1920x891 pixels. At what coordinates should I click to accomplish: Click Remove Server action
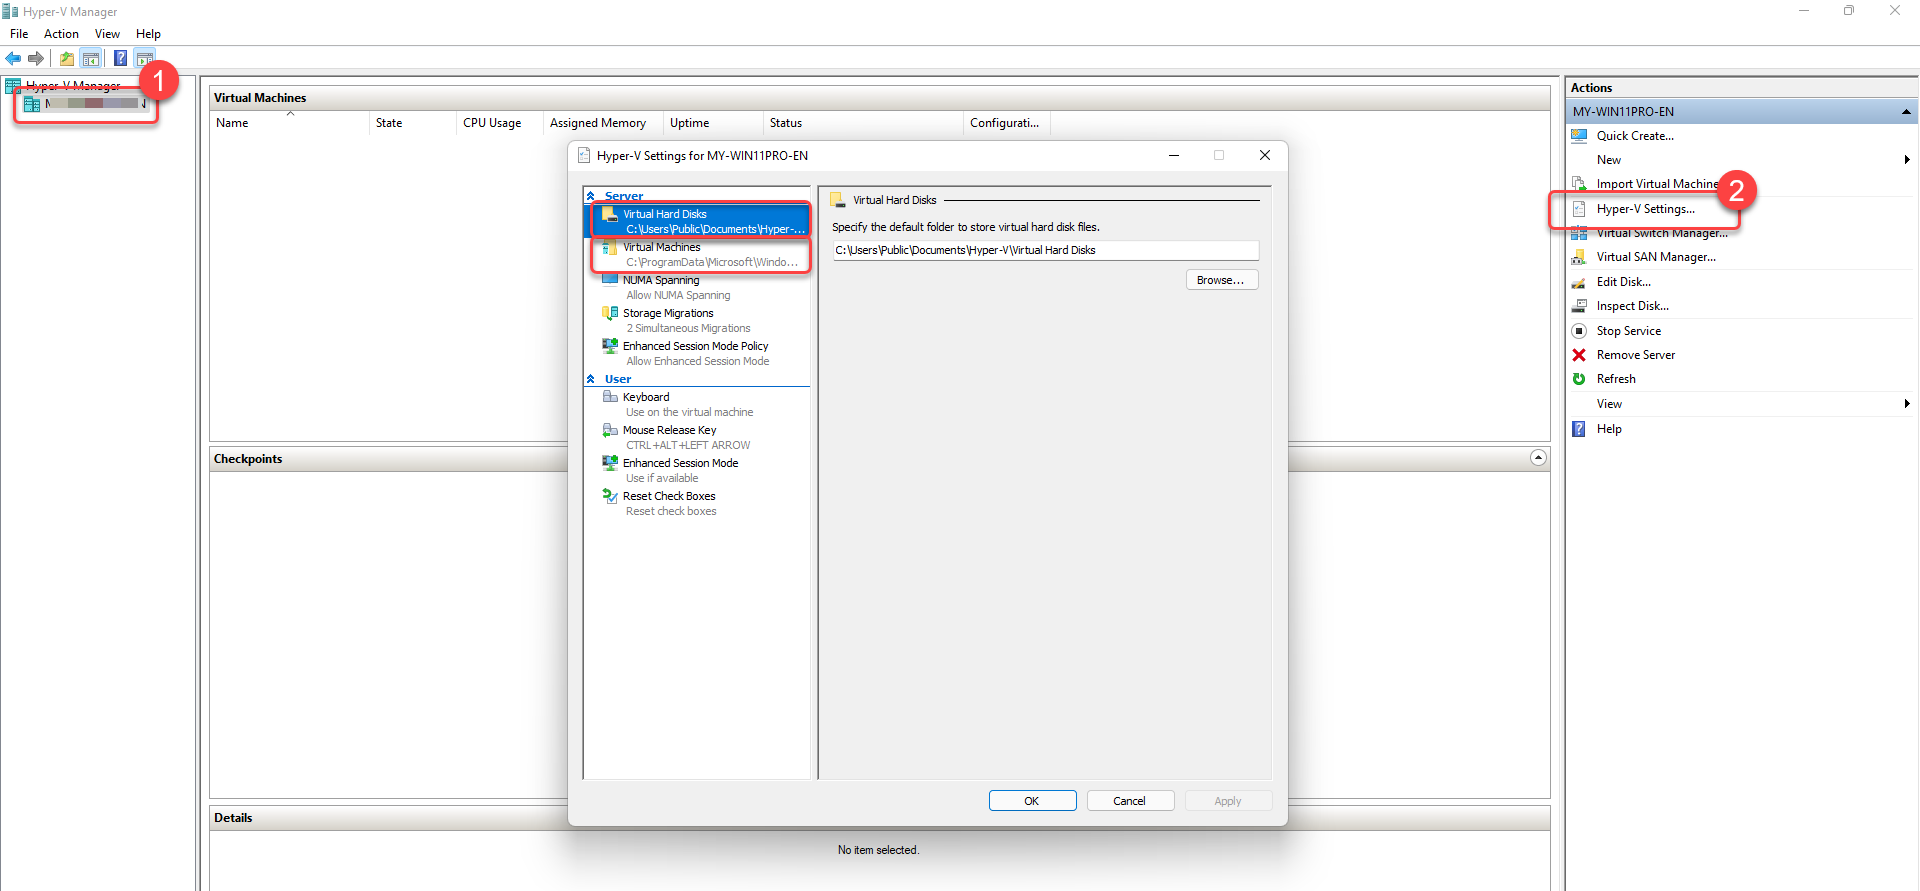[x=1636, y=355]
